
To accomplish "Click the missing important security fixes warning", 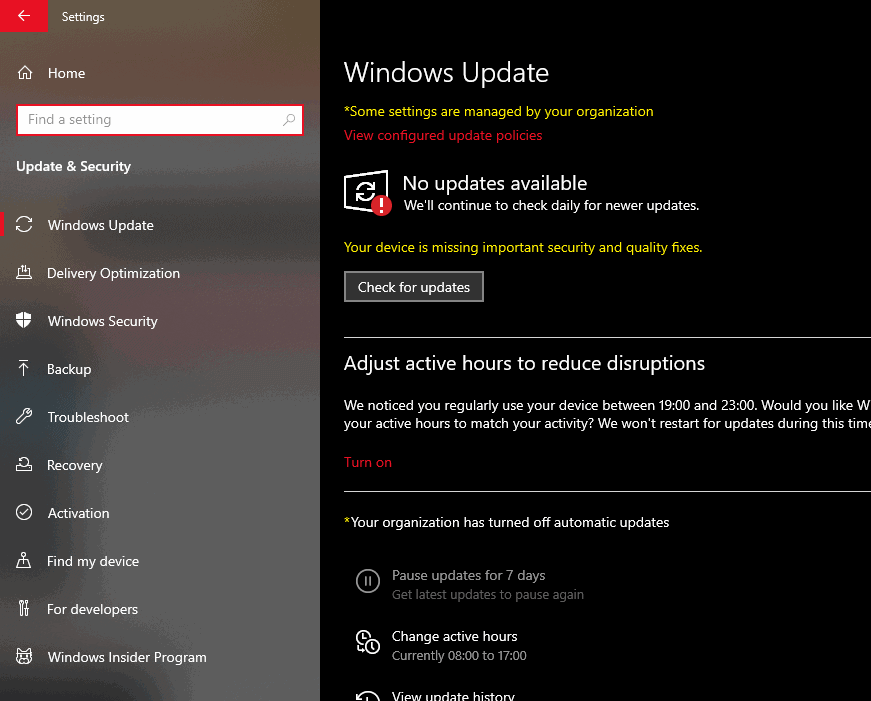I will 523,247.
